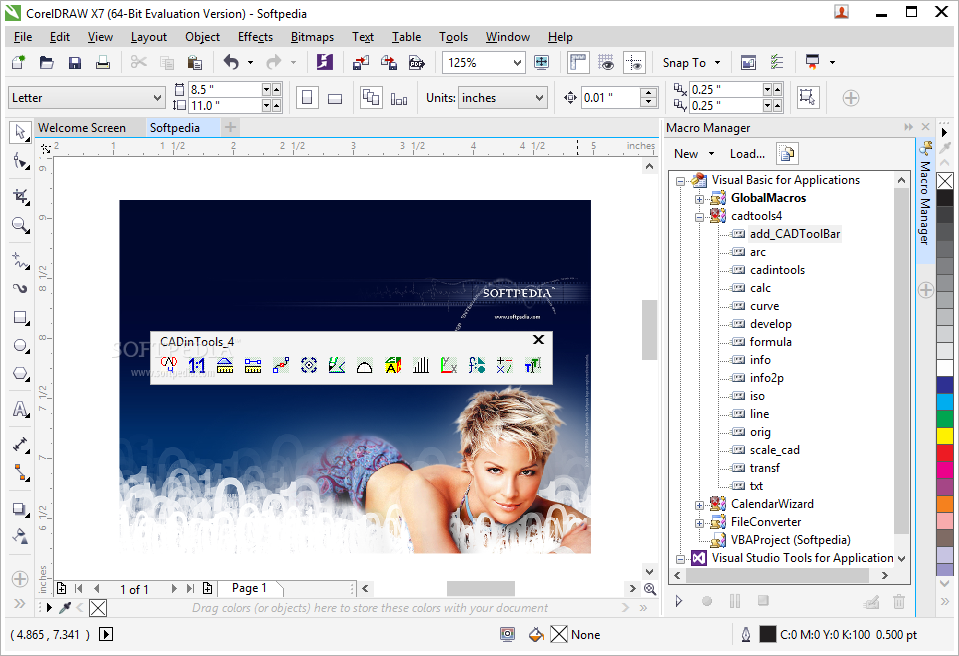
Task: Select the Page 1 tab
Action: [x=250, y=588]
